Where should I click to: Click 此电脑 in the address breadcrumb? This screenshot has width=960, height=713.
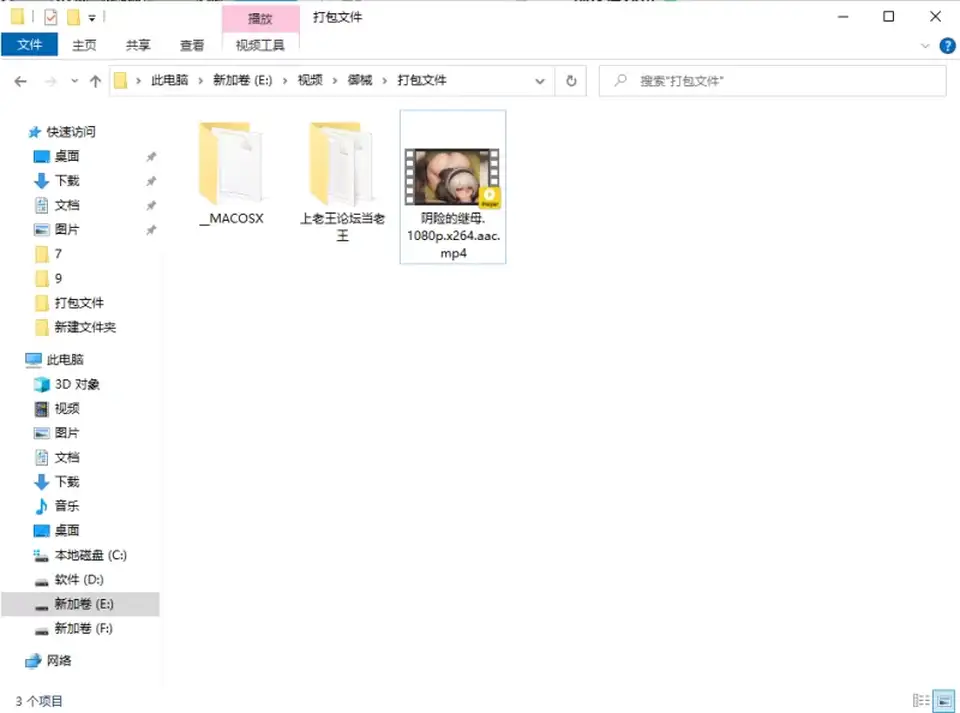170,80
